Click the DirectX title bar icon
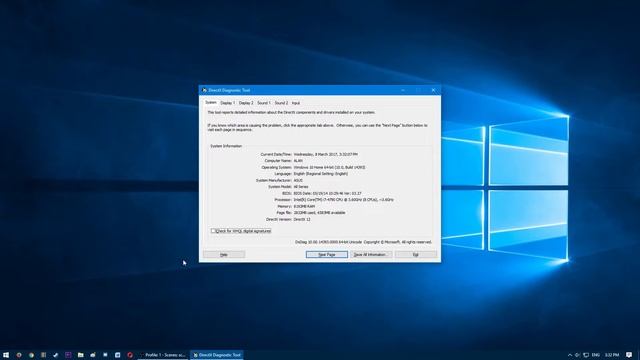Screen dimensions: 640x360 204,90
